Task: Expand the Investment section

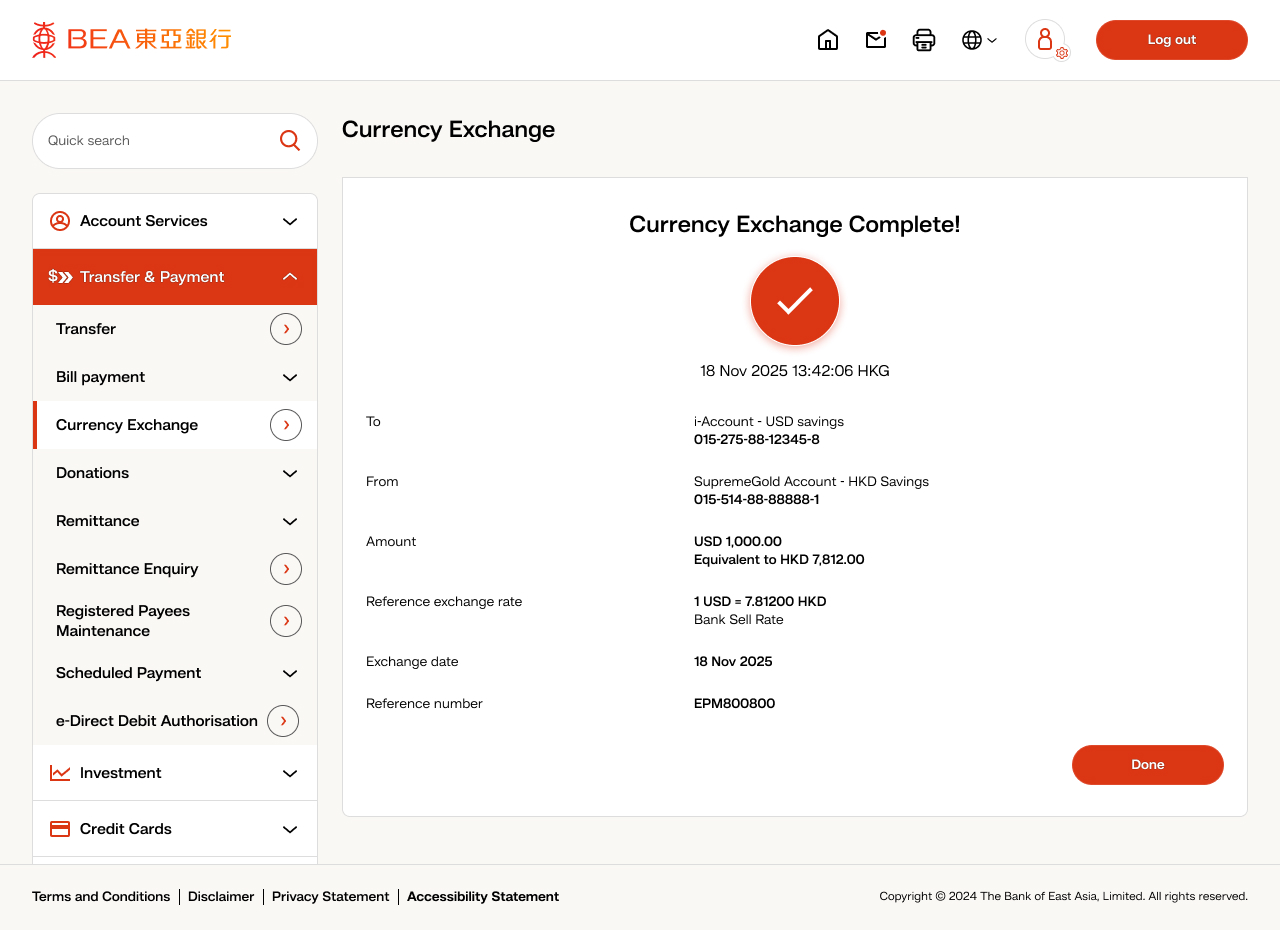Action: pyautogui.click(x=175, y=773)
